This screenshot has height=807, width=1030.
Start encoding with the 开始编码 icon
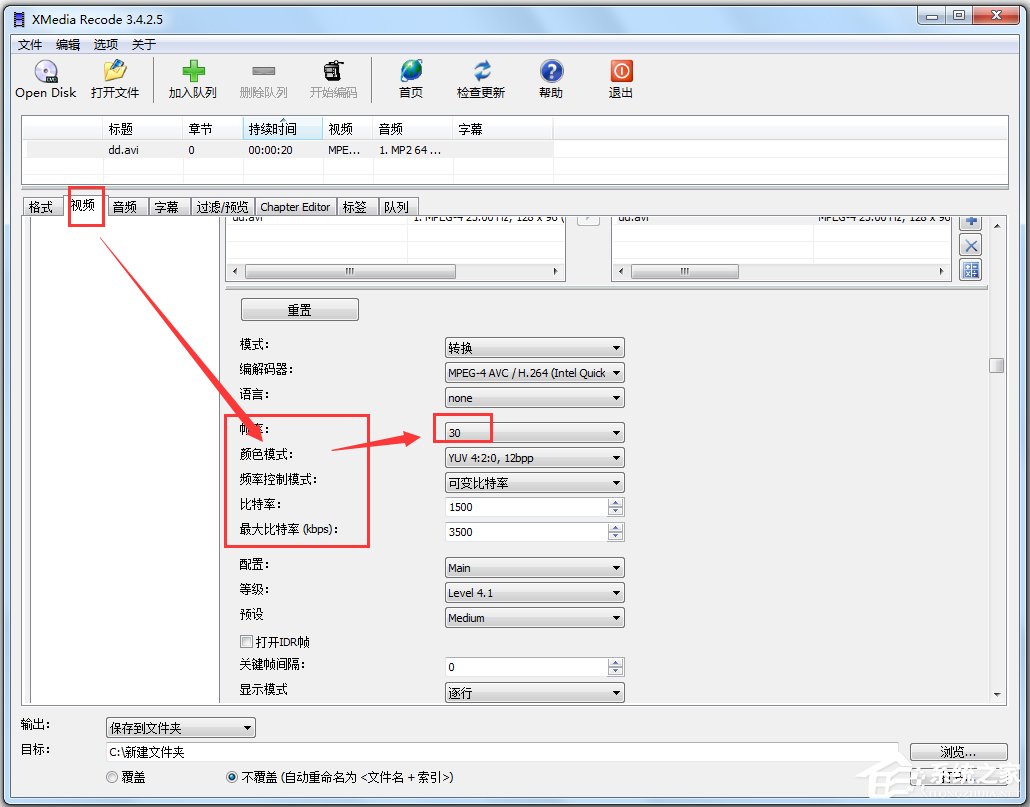(333, 80)
